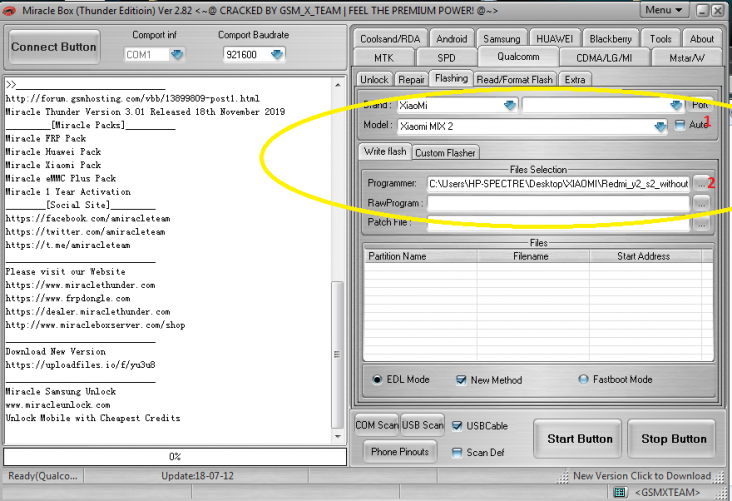
Task: Select the Flashing sub-tab
Action: 451,78
